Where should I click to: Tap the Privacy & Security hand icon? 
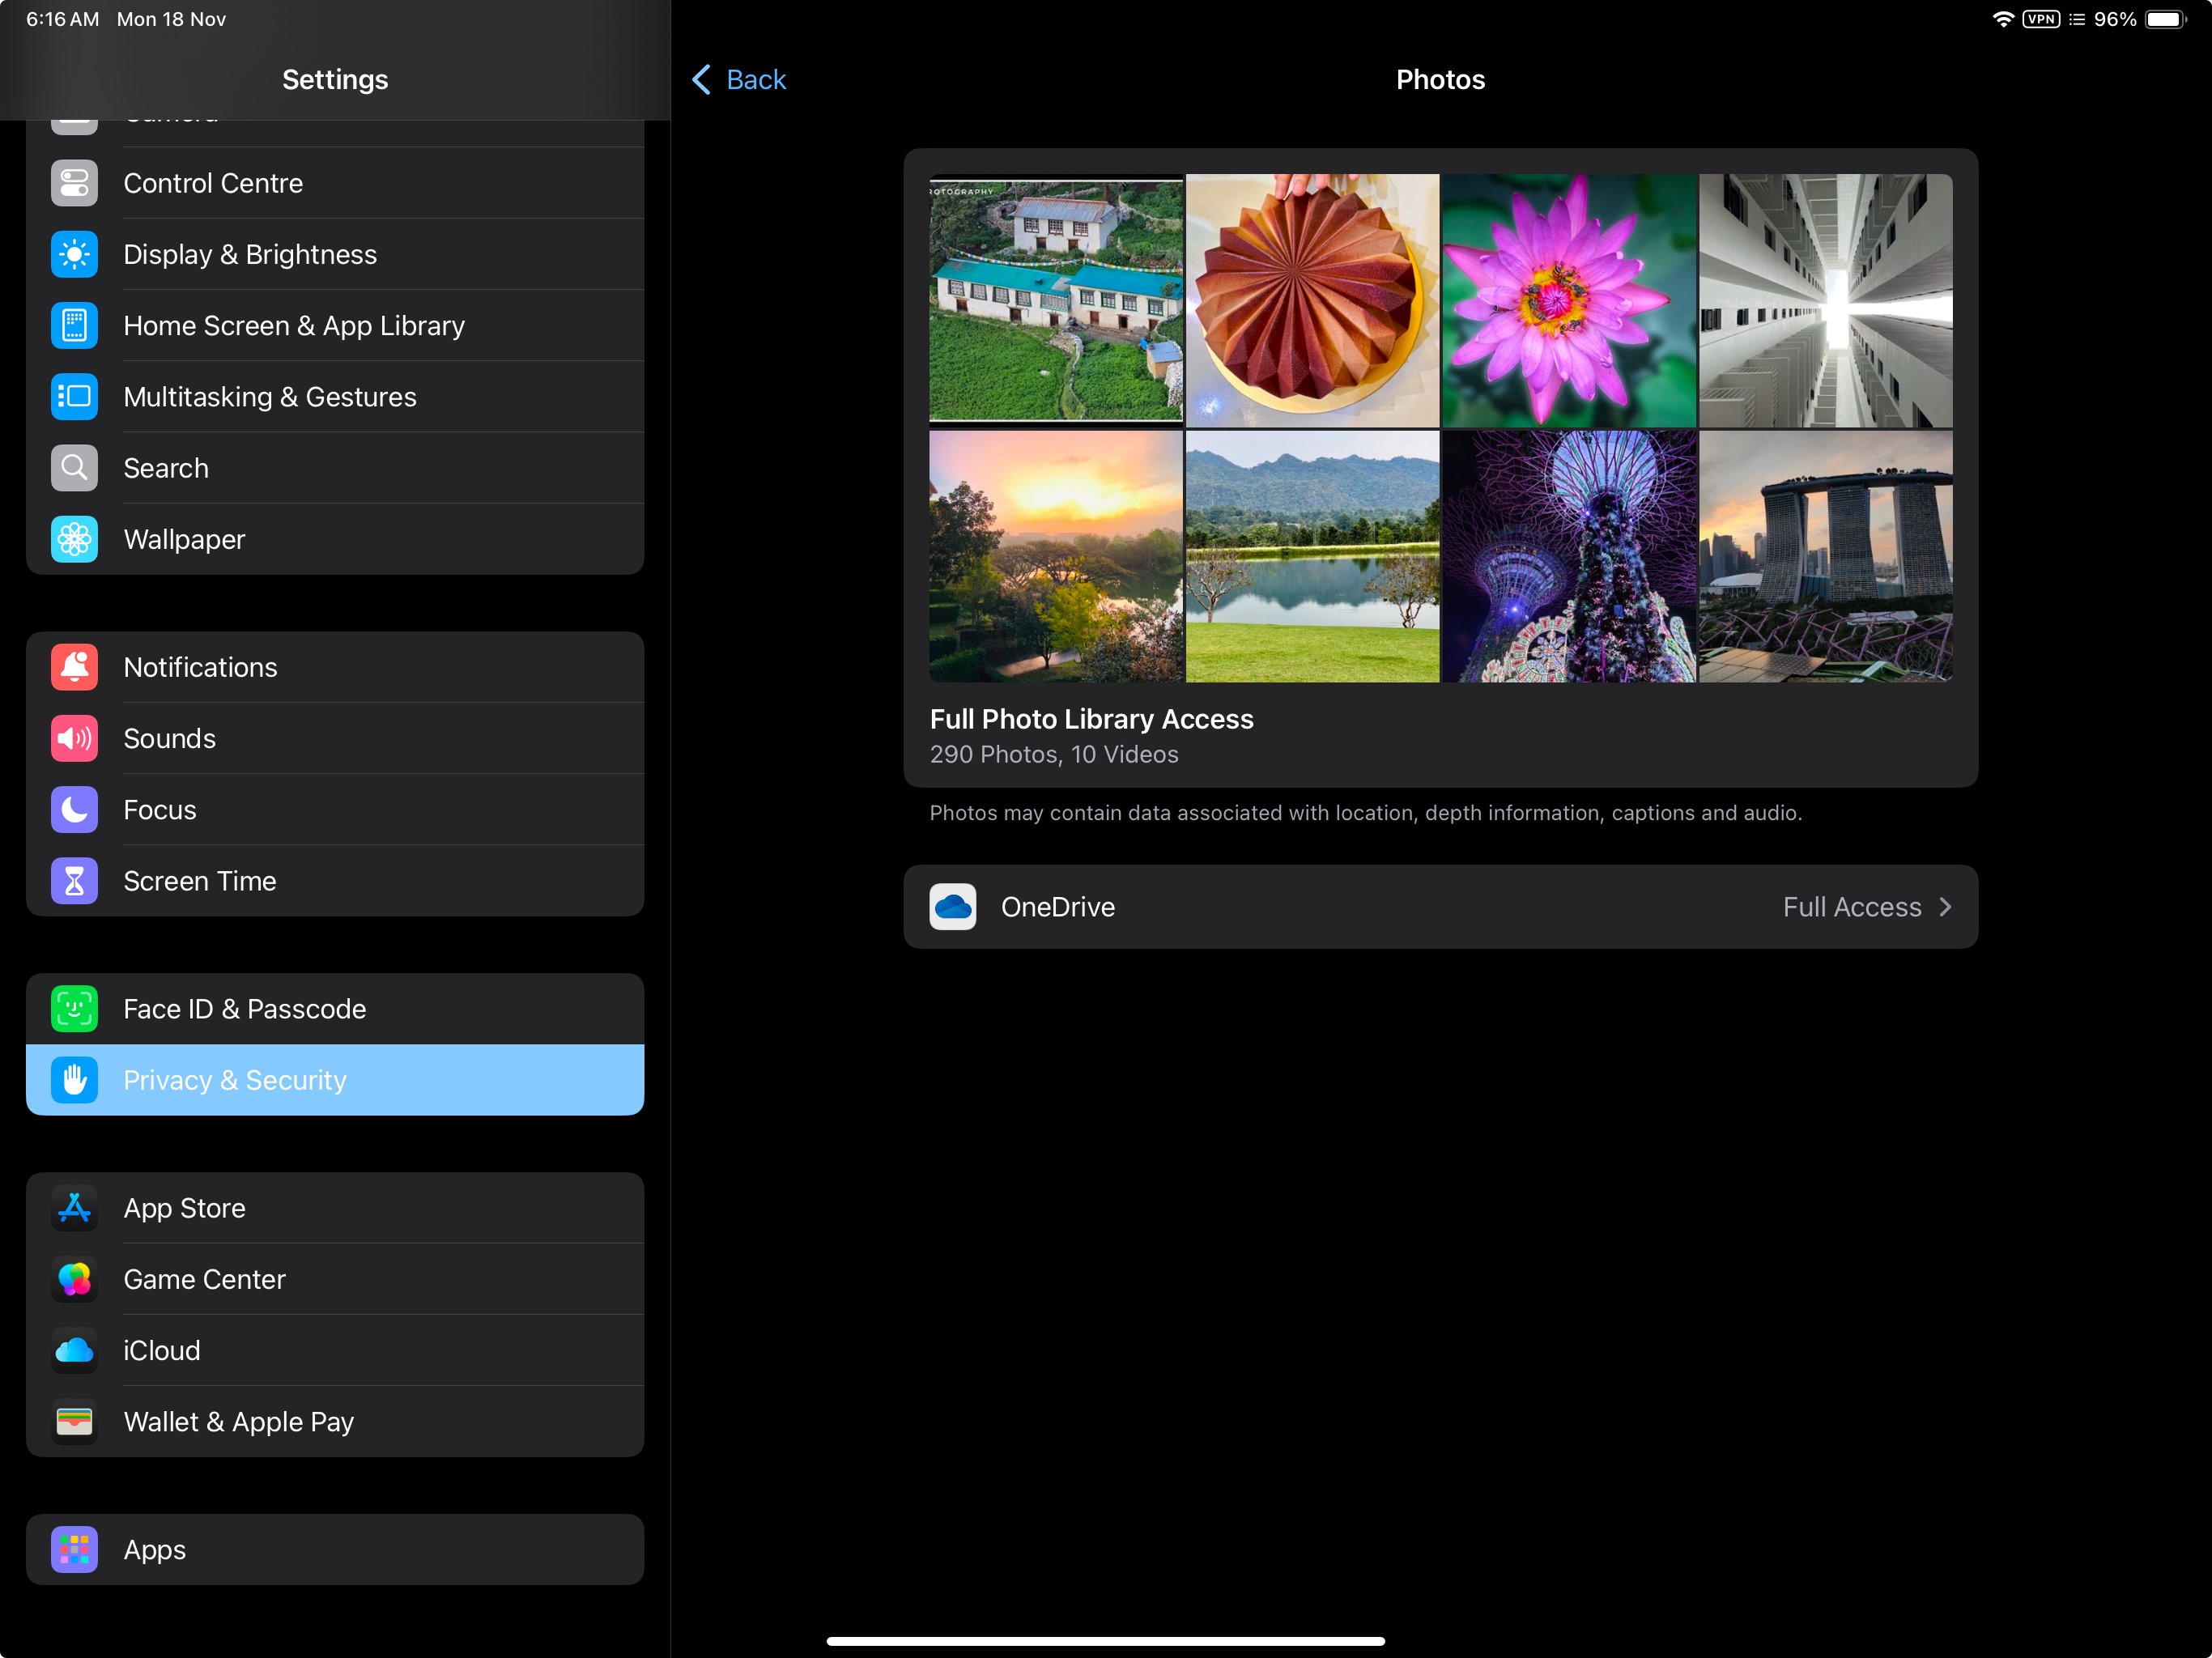coord(74,1080)
